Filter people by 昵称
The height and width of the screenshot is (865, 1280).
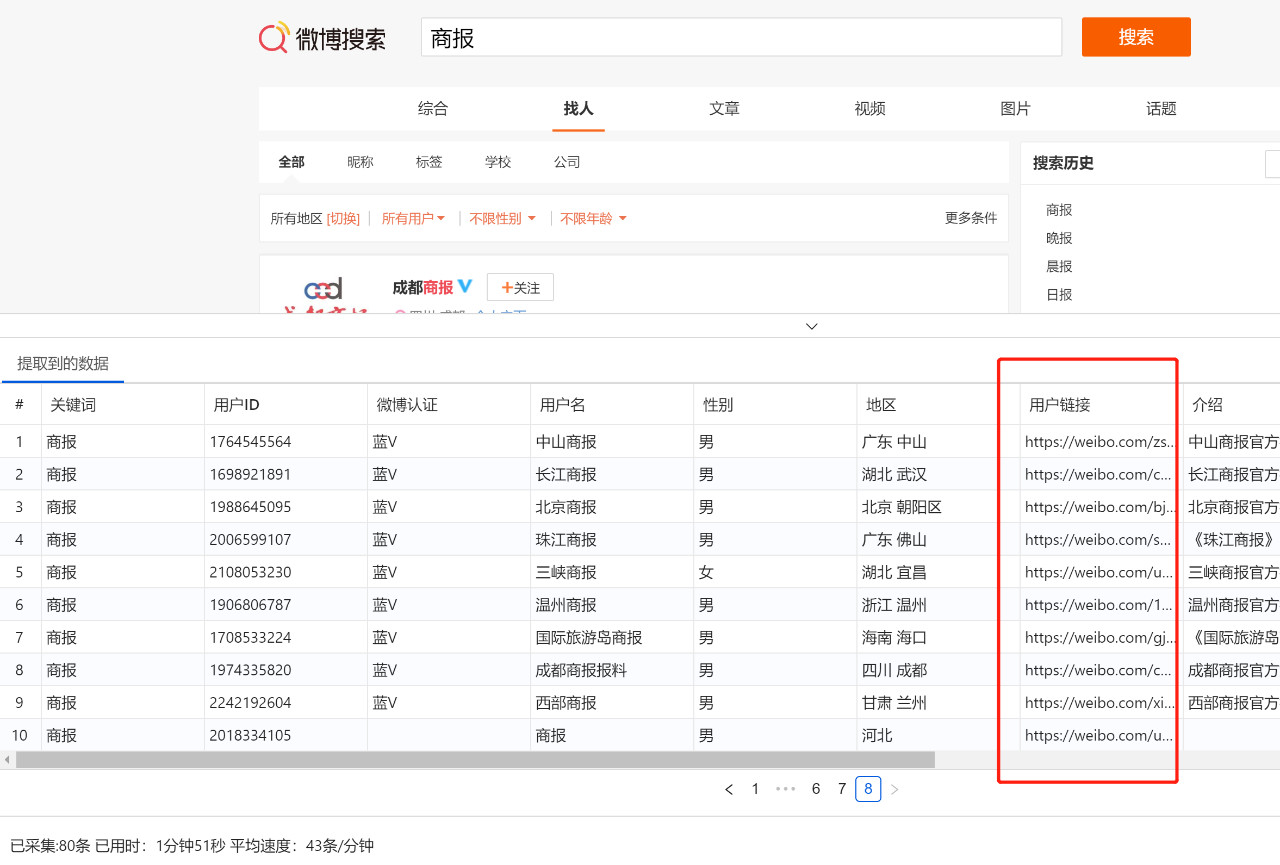(x=360, y=162)
